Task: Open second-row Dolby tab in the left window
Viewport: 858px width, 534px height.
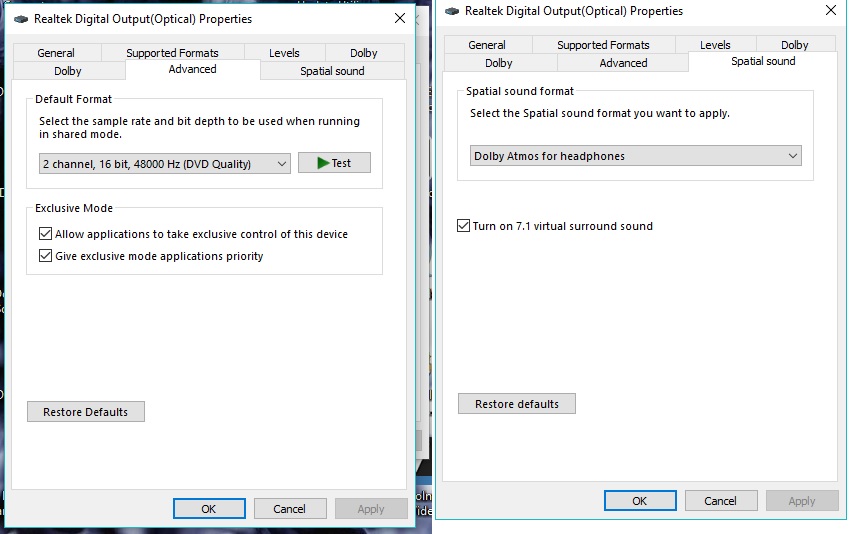Action: [68, 71]
